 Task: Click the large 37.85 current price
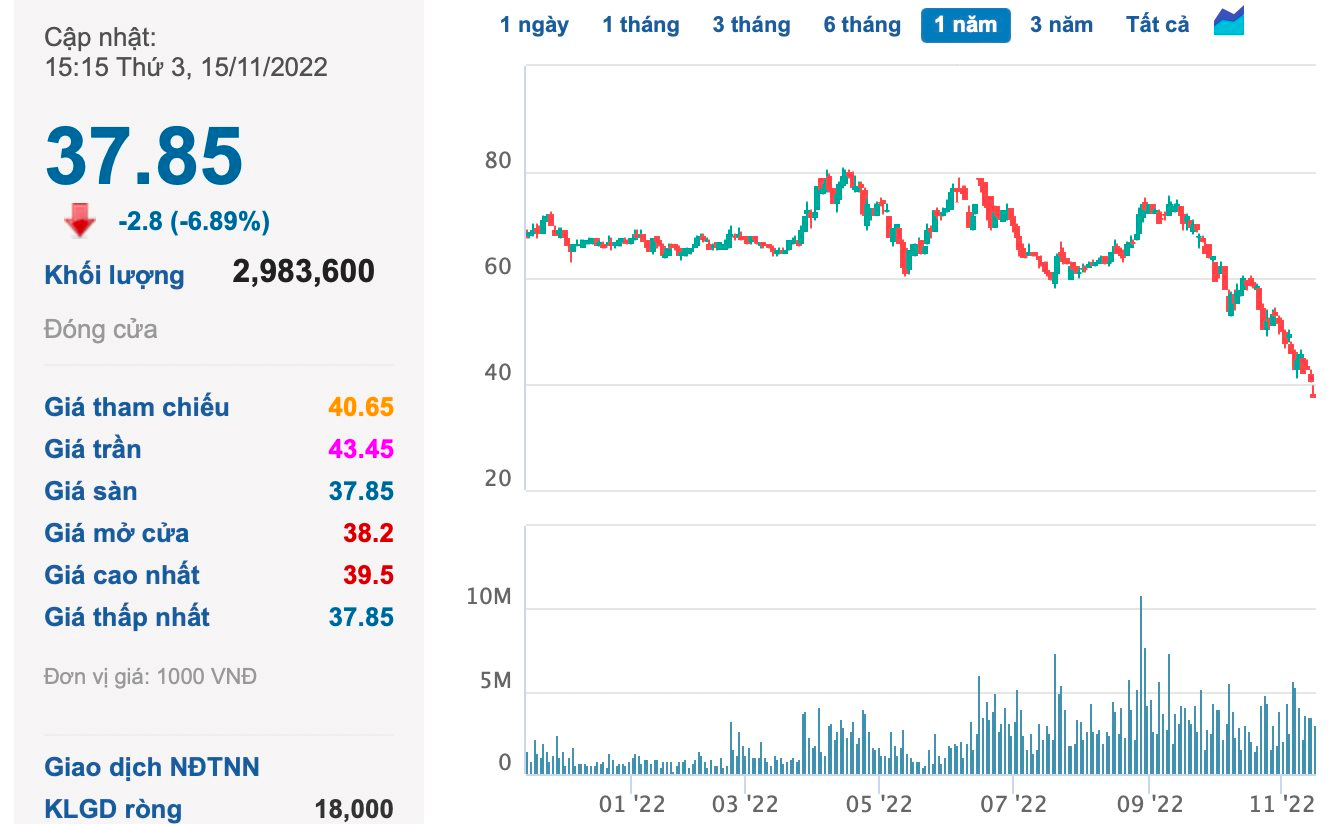[x=144, y=156]
